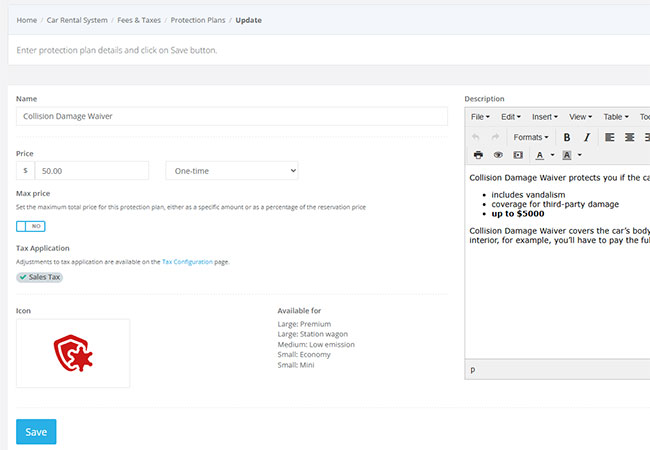This screenshot has height=450, width=650.
Task: Go to Fees & Taxes breadcrumb
Action: [x=139, y=20]
